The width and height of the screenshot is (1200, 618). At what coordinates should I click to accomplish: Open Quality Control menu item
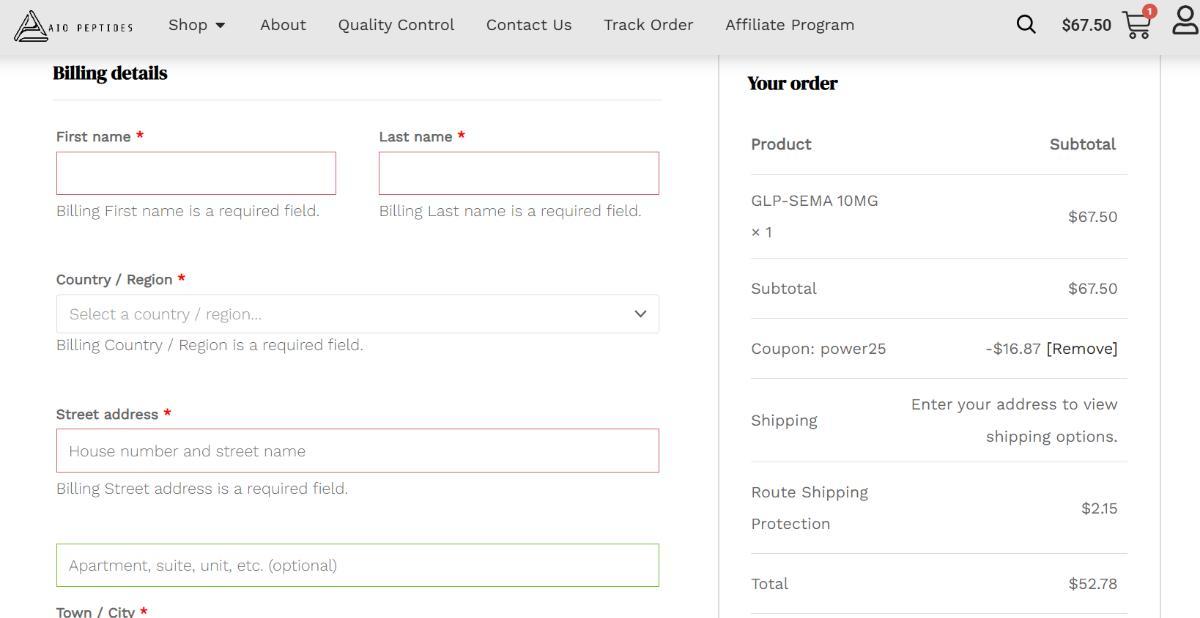[396, 25]
